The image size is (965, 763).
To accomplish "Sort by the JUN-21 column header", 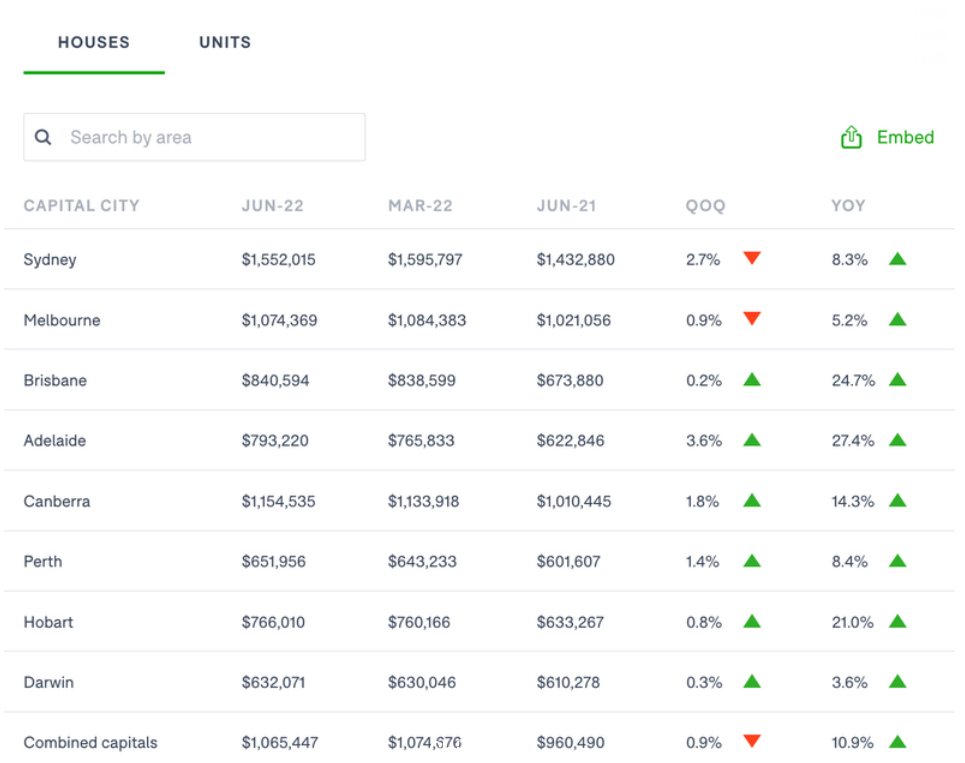I will click(566, 206).
